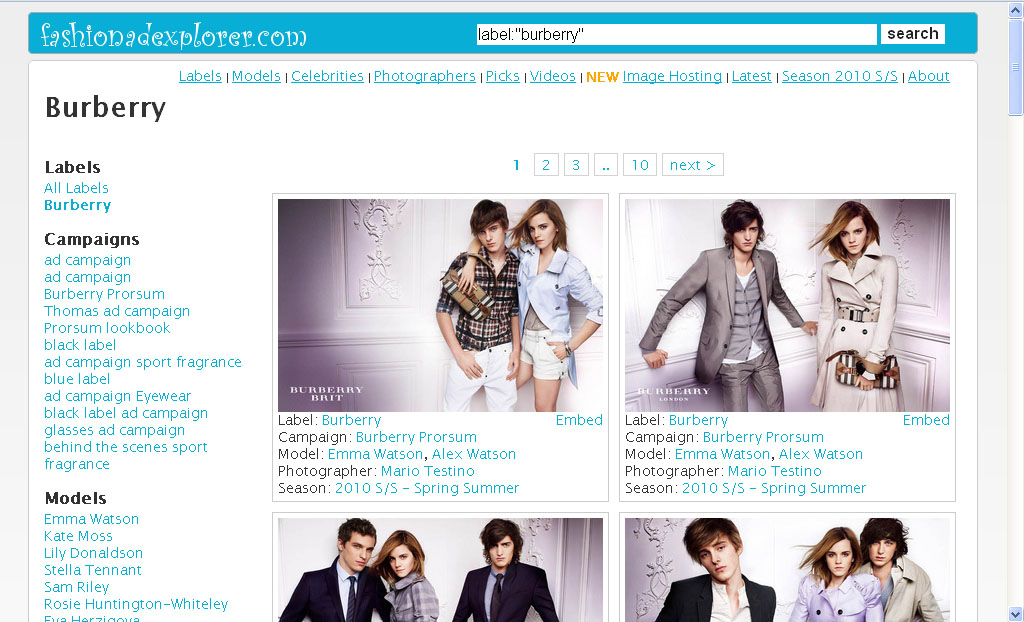Screen dimensions: 1024x622
Task: Open glasses ad campaign link
Action: tap(114, 430)
